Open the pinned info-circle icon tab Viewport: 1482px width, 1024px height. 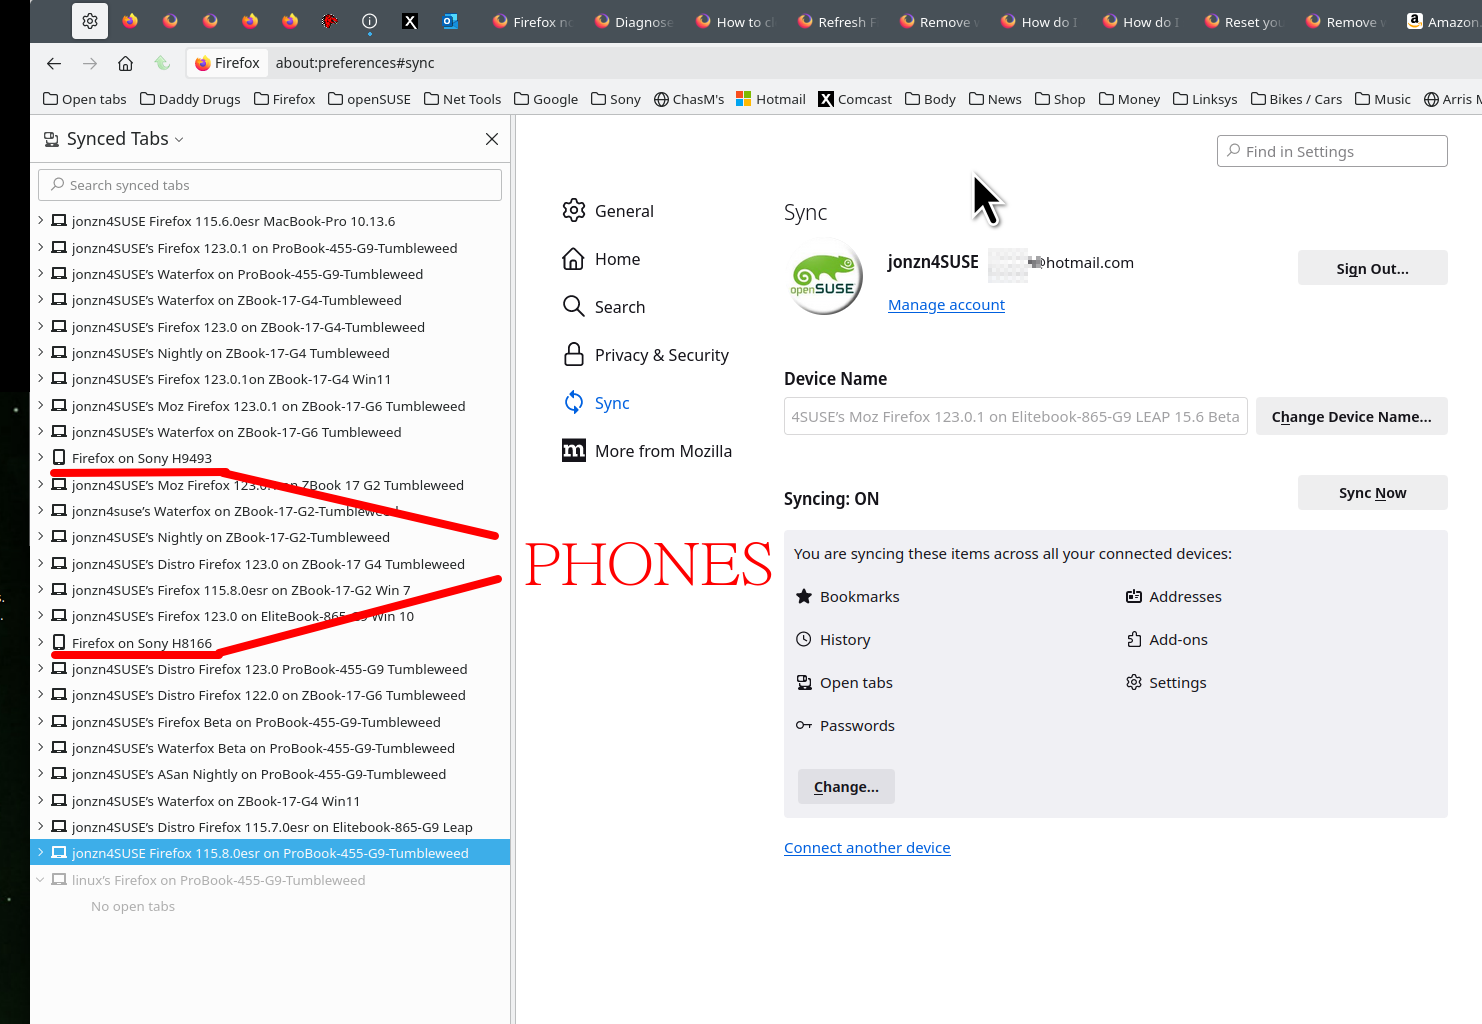[x=370, y=21]
